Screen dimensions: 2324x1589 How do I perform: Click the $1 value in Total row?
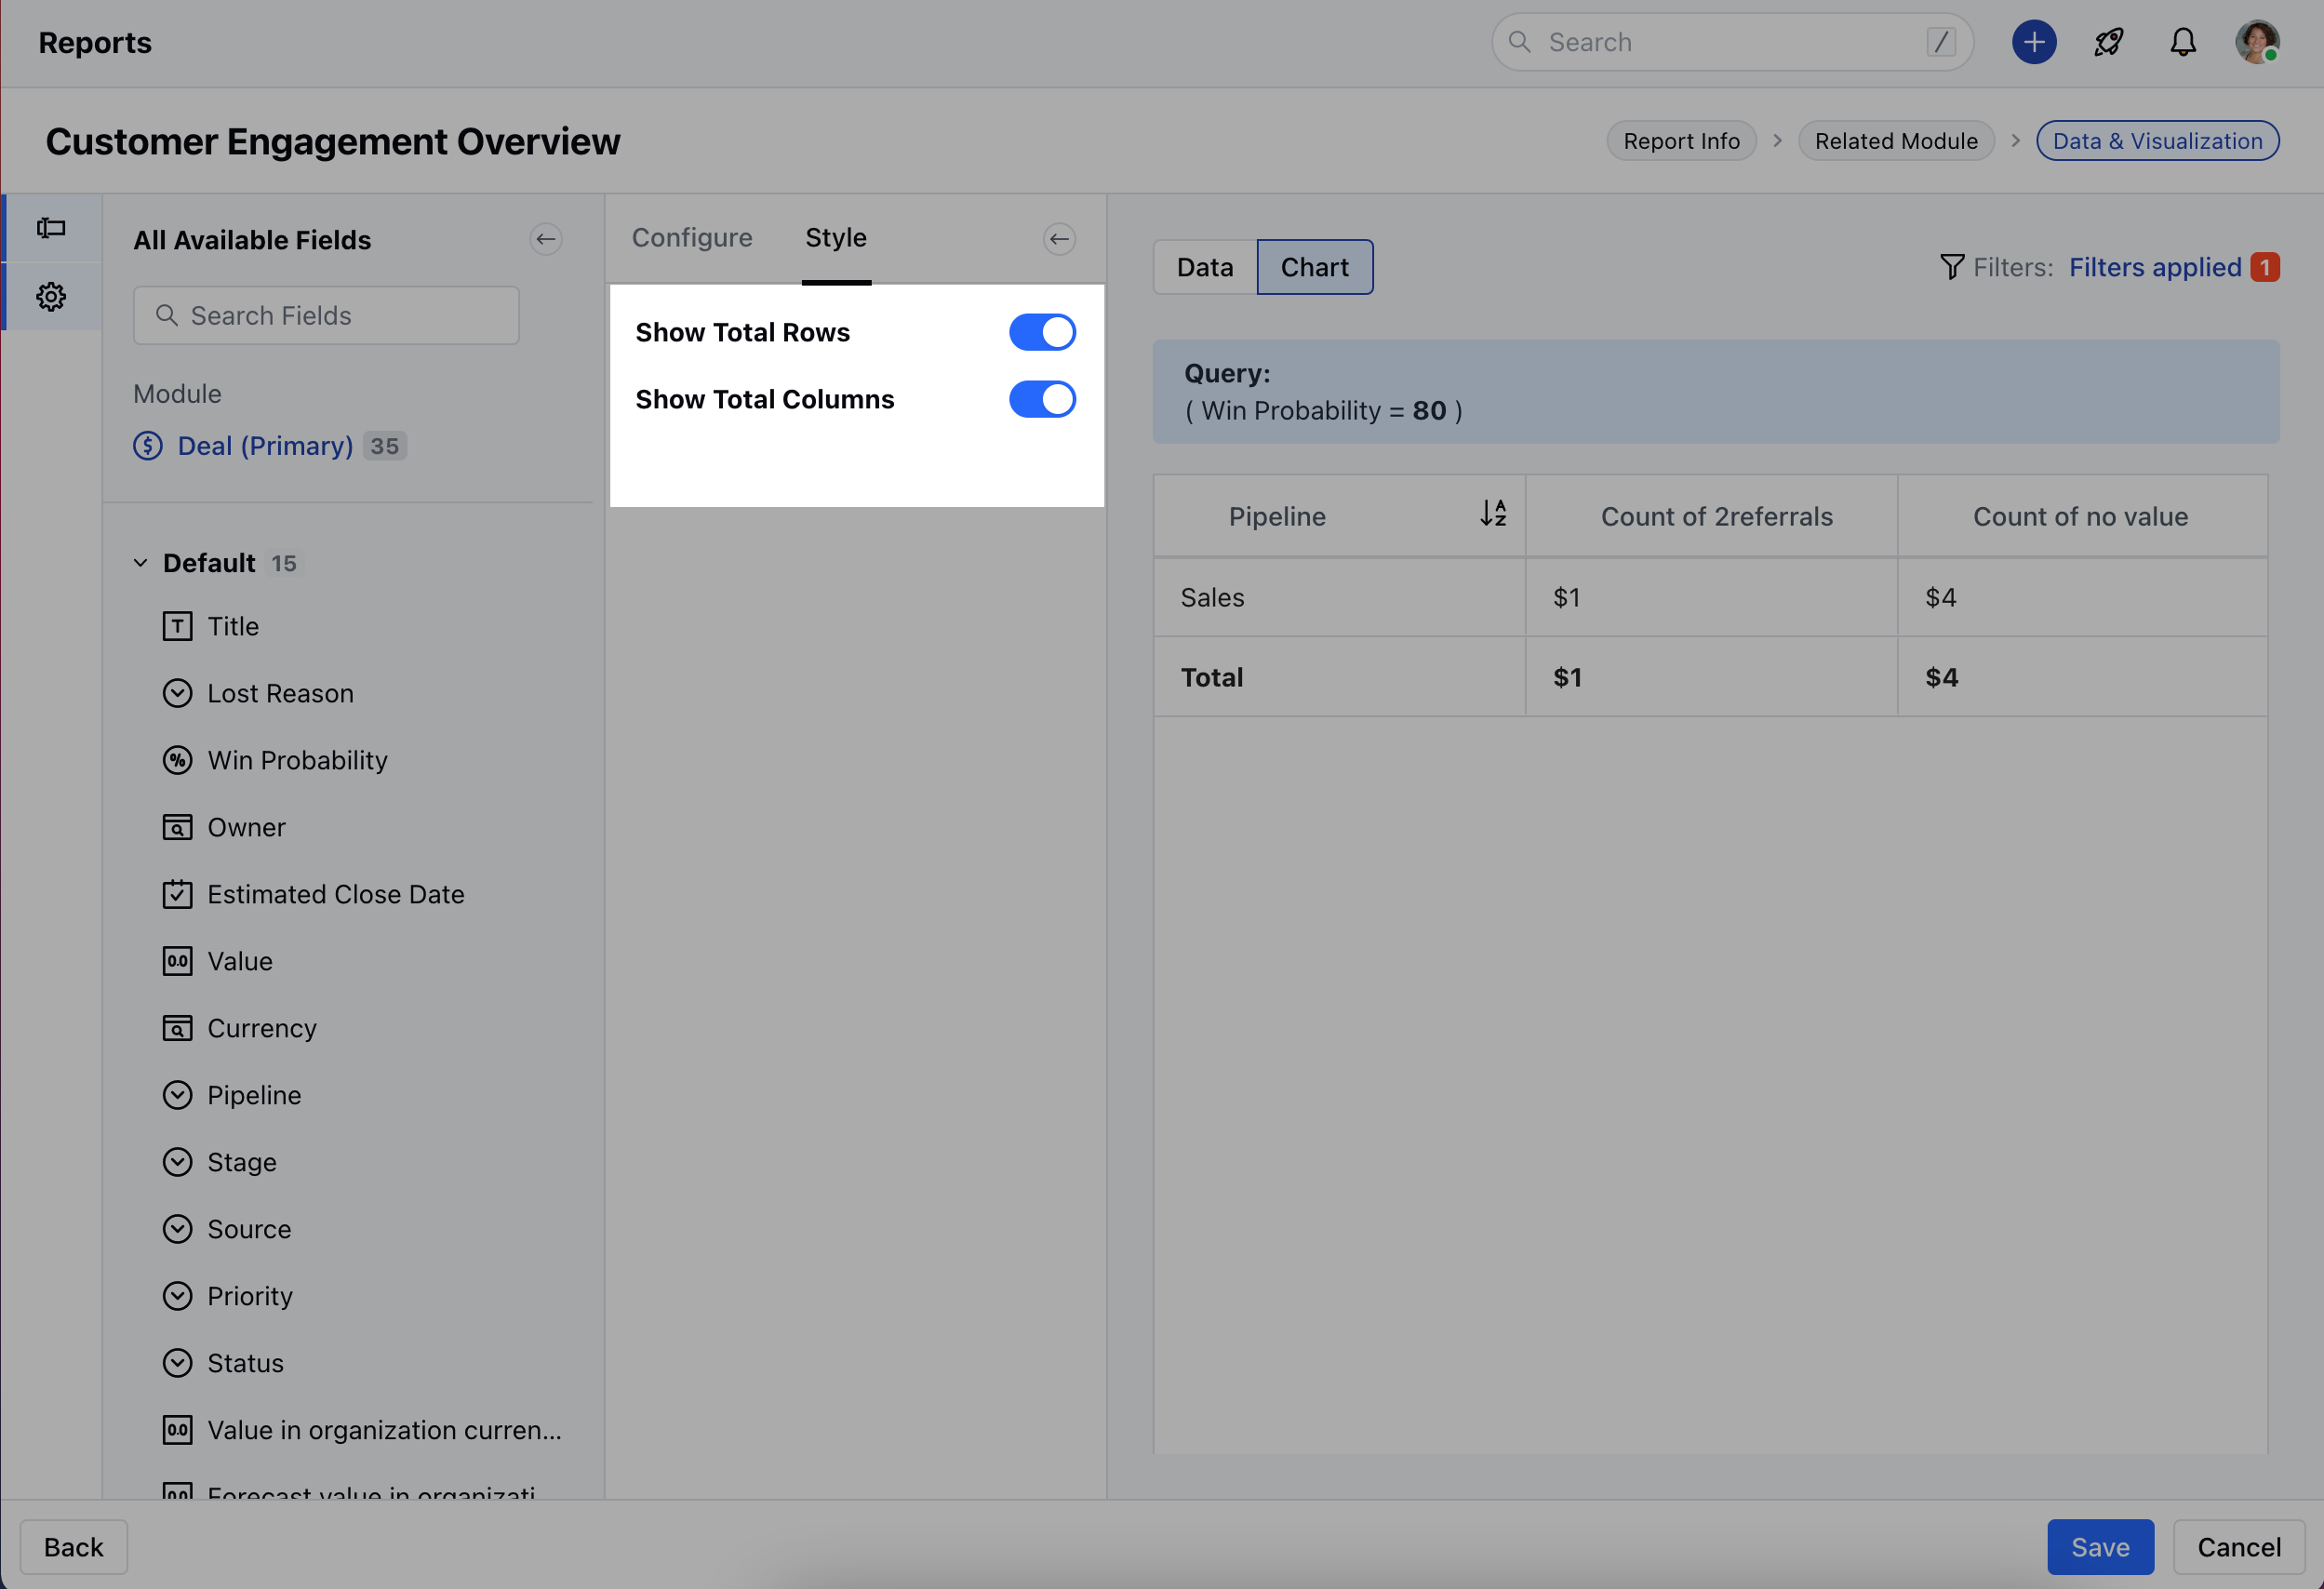tap(1567, 677)
